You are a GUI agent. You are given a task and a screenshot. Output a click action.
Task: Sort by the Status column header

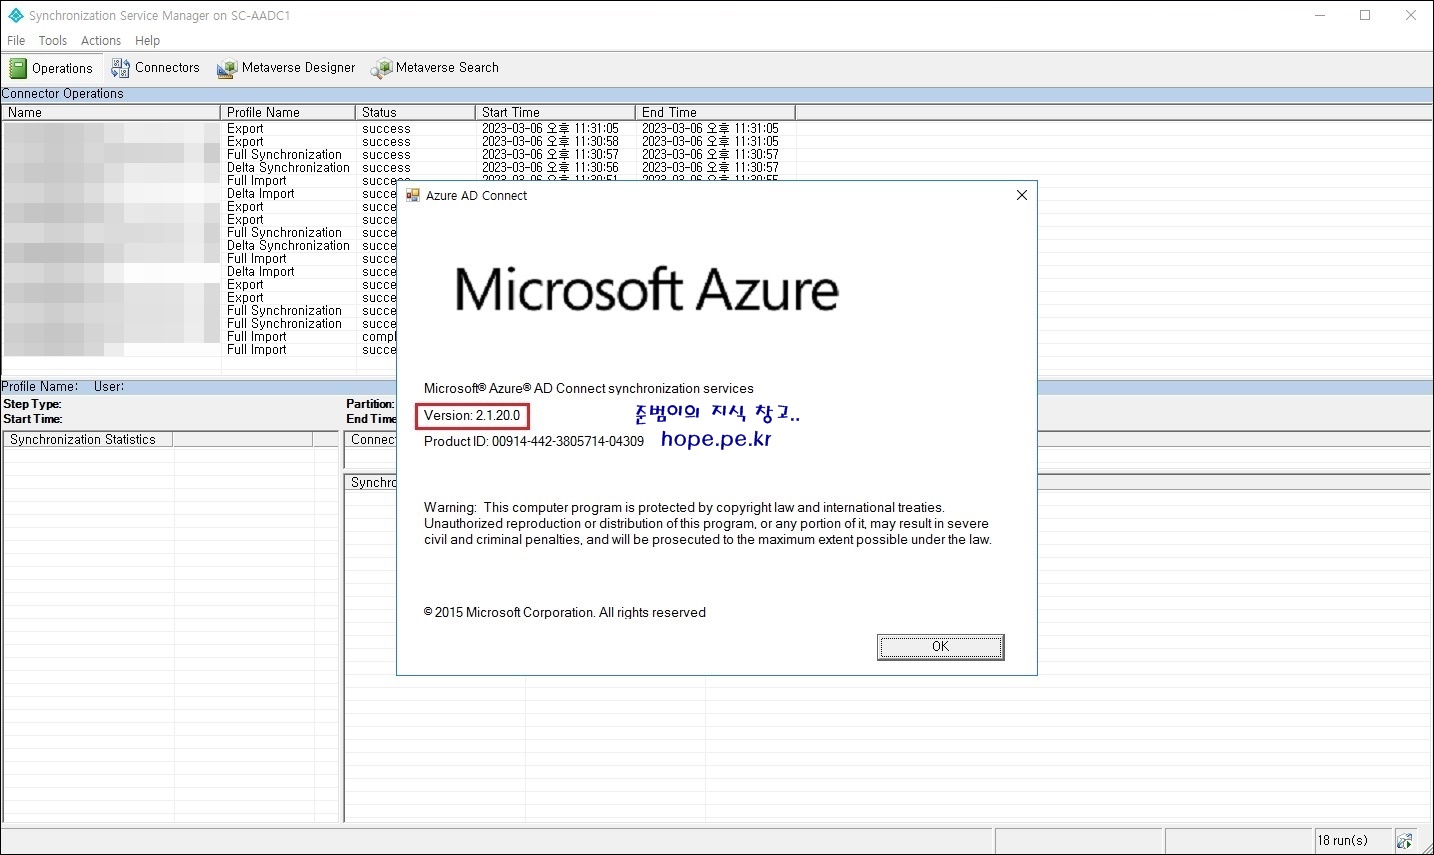[x=415, y=112]
